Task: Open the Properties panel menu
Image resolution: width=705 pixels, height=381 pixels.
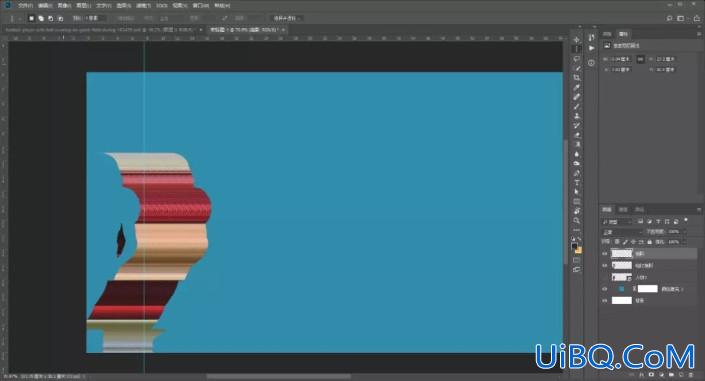Action: [x=699, y=34]
